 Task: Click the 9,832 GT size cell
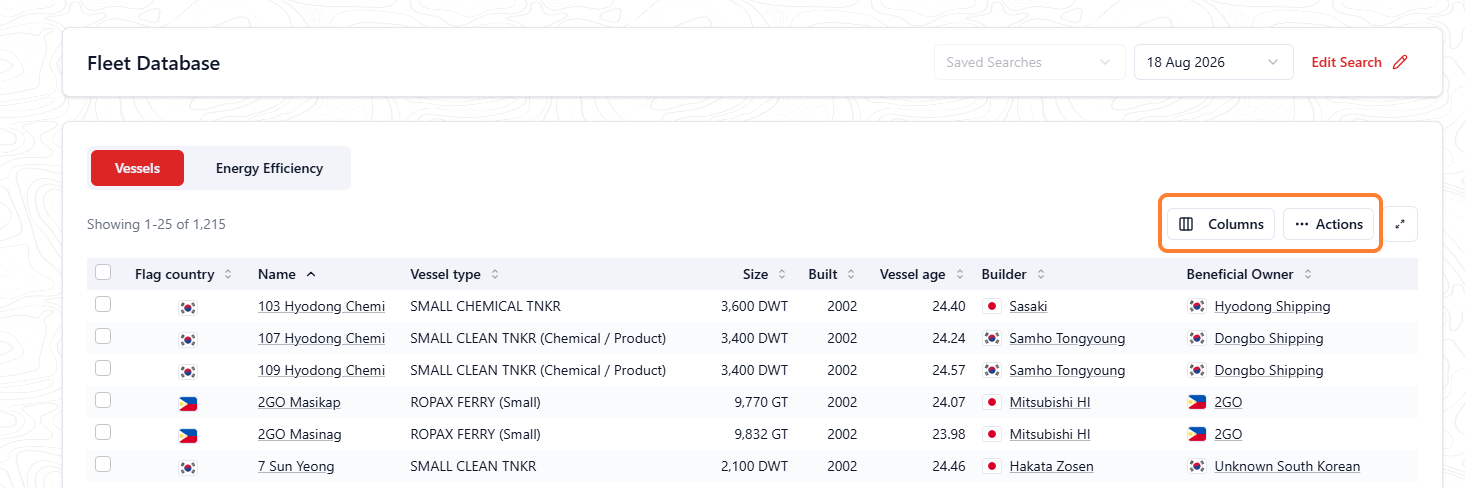point(761,434)
